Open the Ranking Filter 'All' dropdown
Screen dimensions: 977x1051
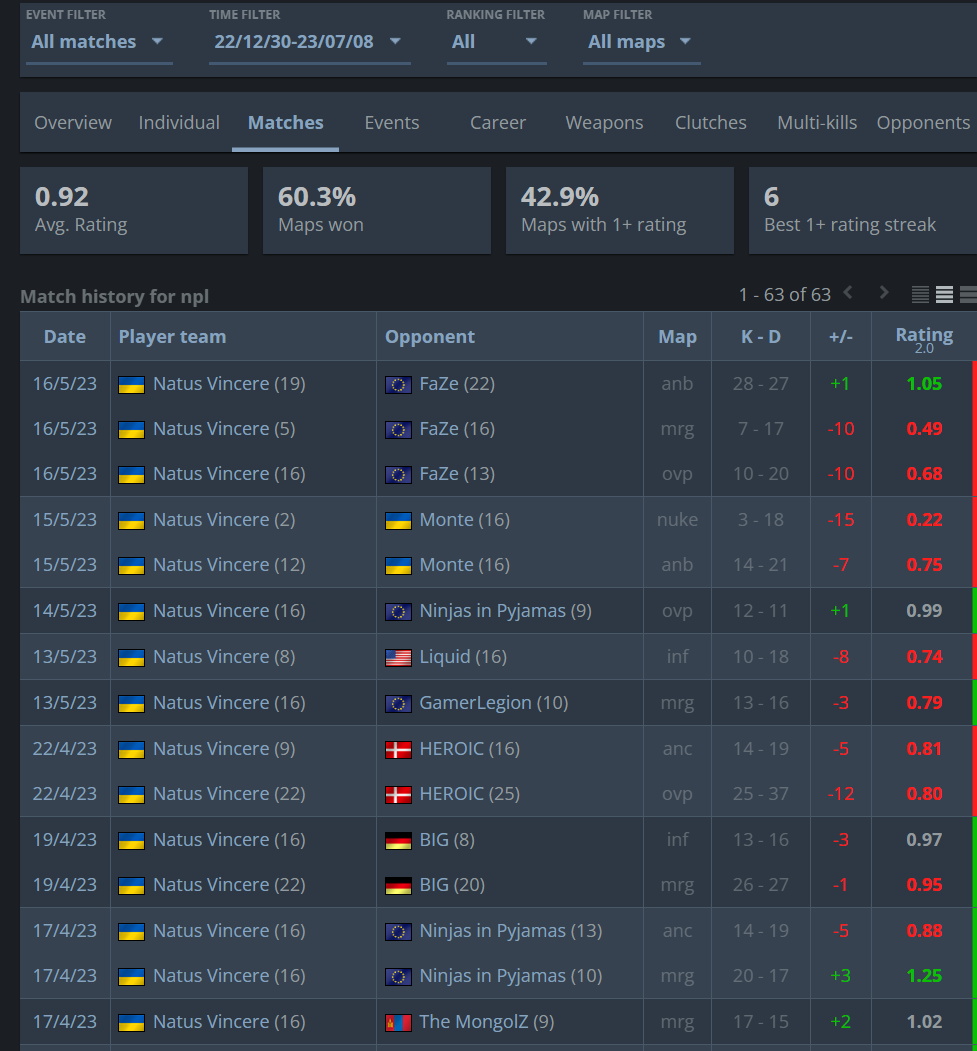pyautogui.click(x=496, y=42)
